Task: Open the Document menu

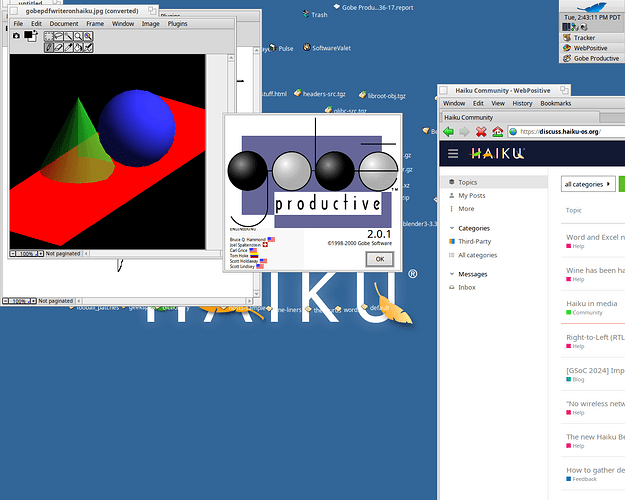Action: coord(64,24)
